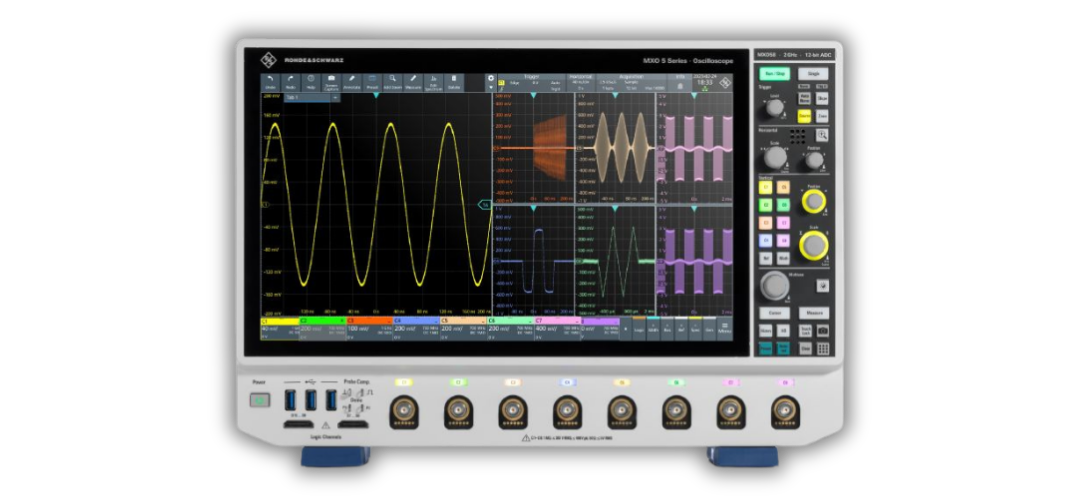
Task: Select the Measure tool icon
Action: (x=413, y=82)
